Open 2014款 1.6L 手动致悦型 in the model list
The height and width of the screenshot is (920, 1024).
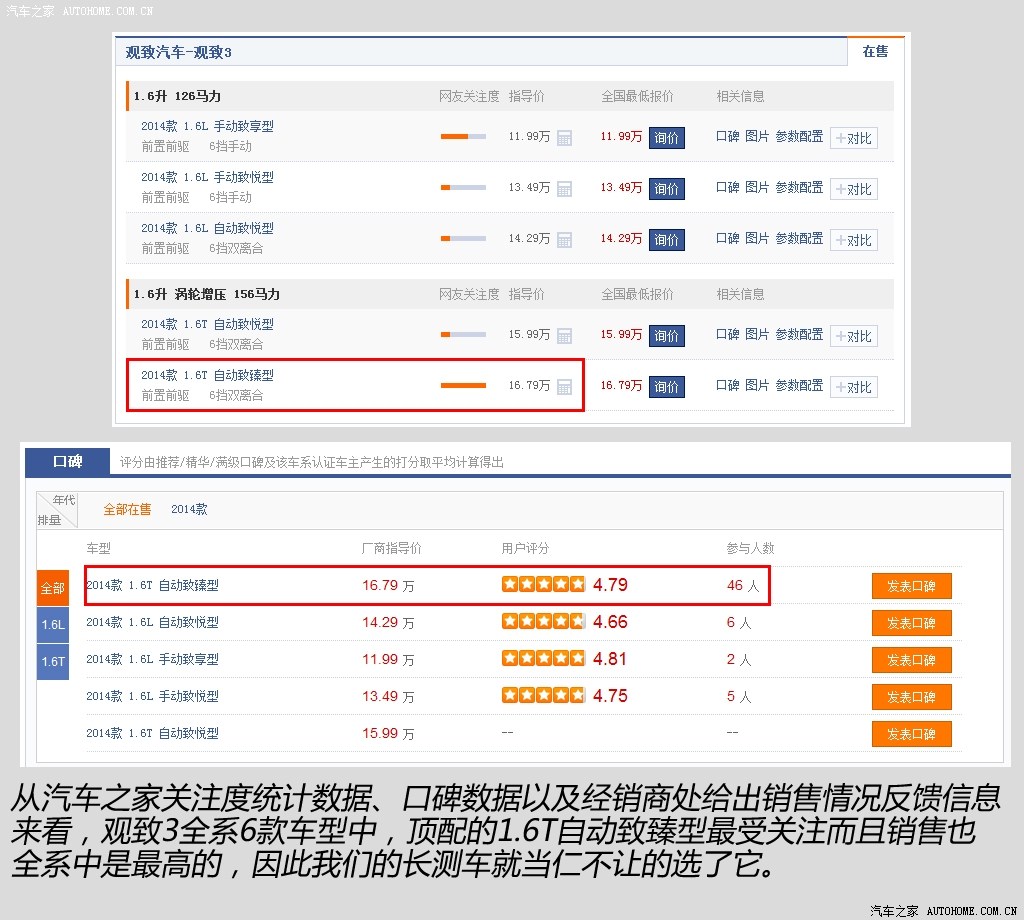pyautogui.click(x=208, y=178)
